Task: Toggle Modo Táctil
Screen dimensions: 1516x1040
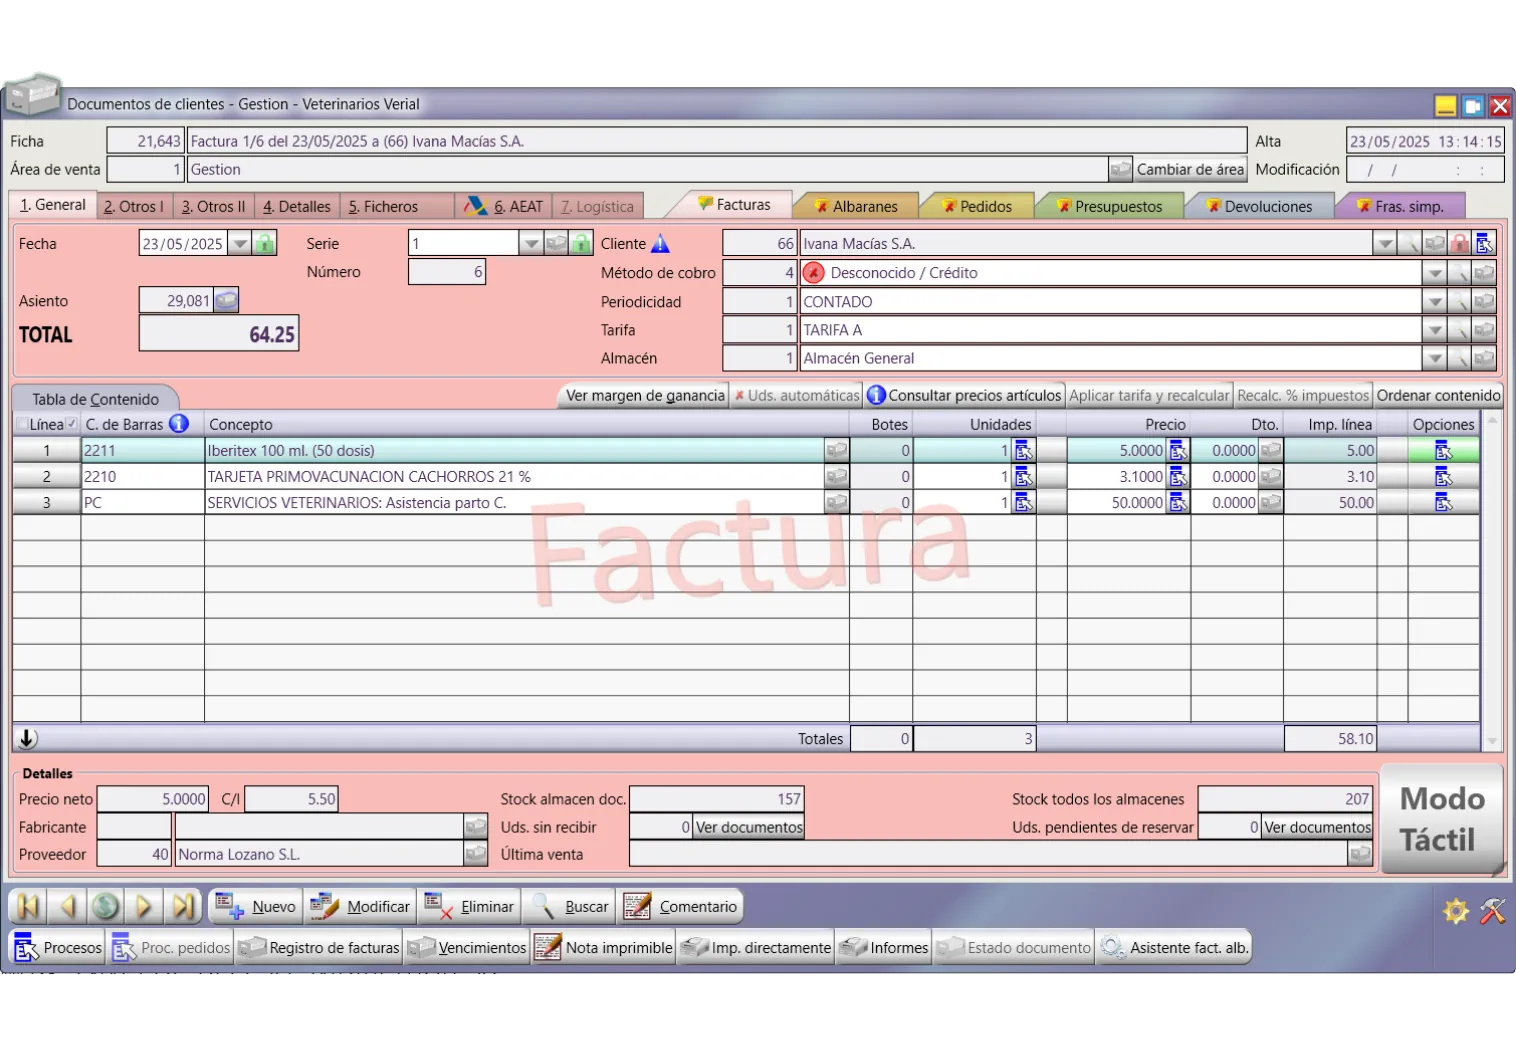Action: point(1441,819)
